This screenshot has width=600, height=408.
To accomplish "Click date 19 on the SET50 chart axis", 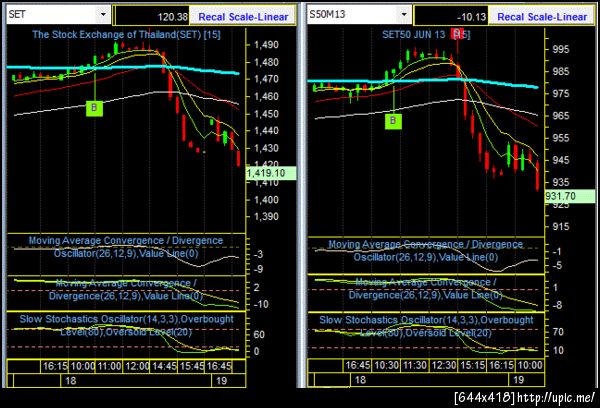I will (518, 380).
